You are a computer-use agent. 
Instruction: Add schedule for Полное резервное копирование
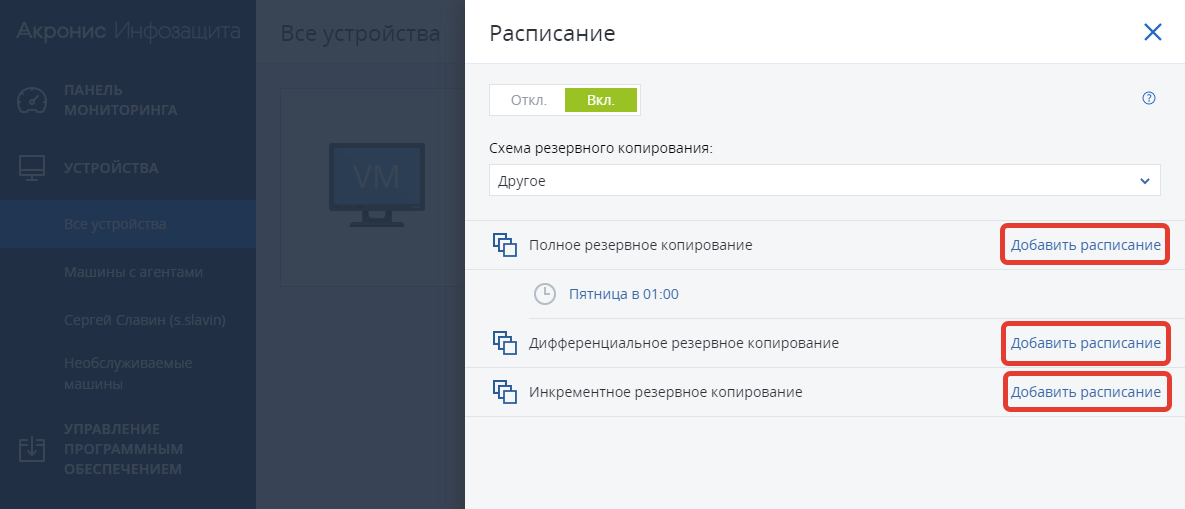(x=1085, y=245)
